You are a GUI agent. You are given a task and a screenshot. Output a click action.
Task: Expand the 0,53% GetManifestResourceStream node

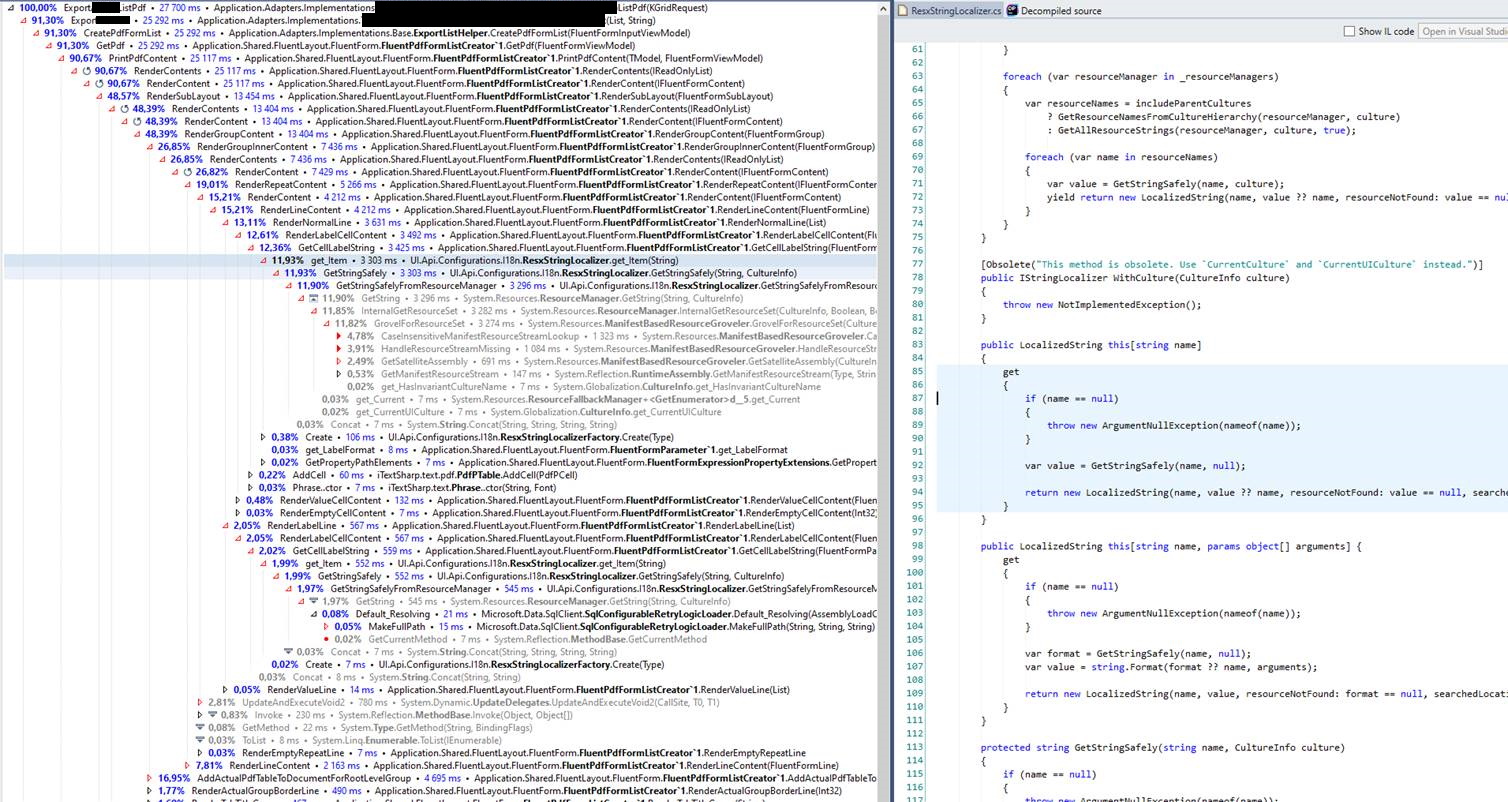click(x=339, y=374)
